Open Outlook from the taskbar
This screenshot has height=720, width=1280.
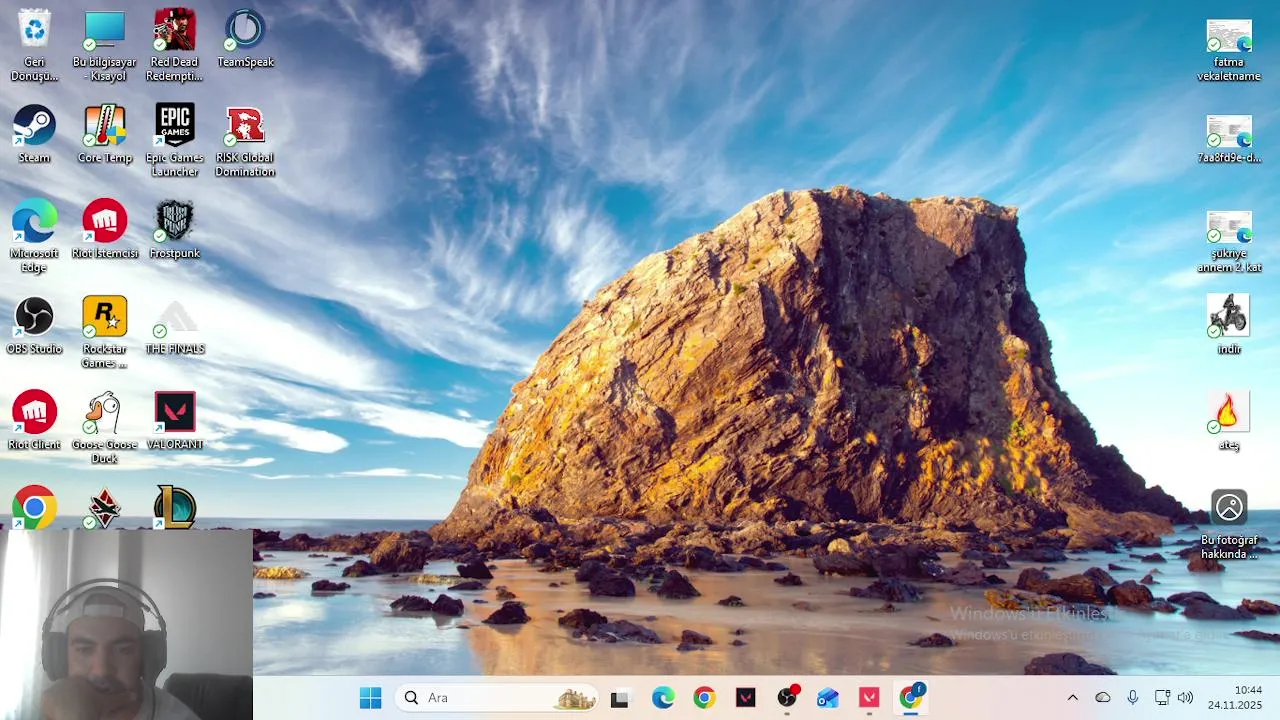point(828,698)
